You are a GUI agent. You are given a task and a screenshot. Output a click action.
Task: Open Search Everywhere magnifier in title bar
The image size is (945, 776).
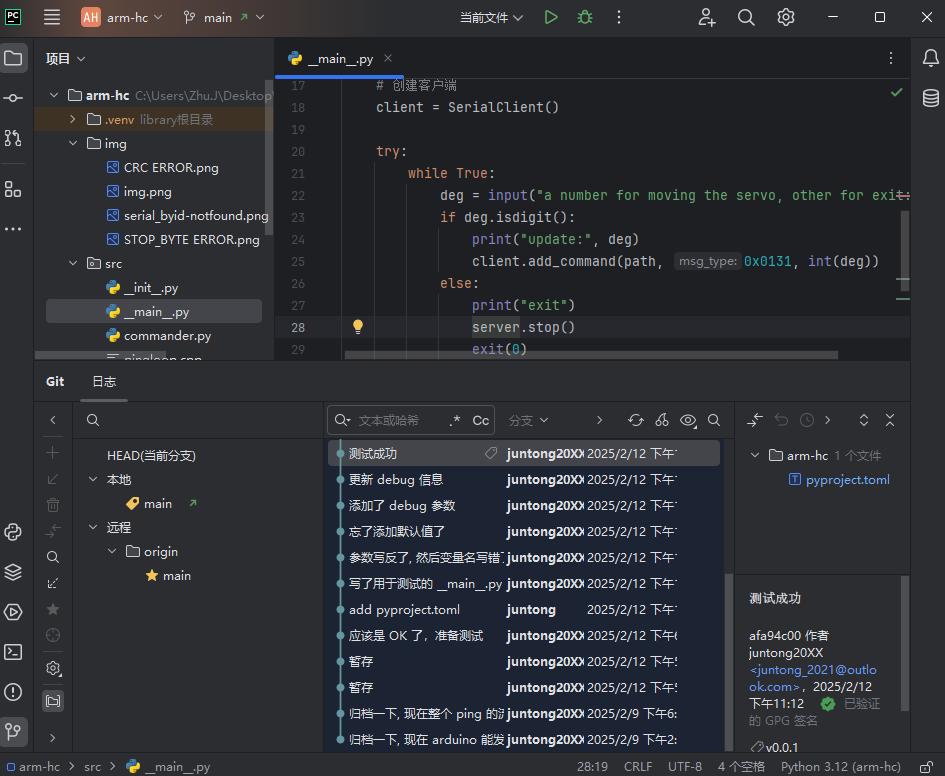click(746, 17)
